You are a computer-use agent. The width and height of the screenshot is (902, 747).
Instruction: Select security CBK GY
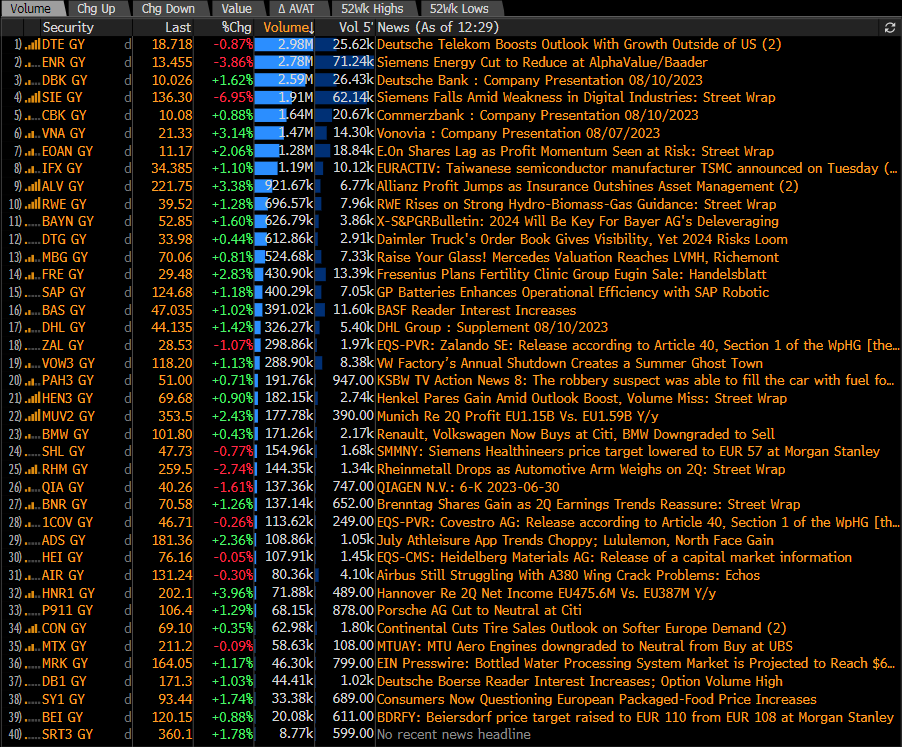(64, 116)
